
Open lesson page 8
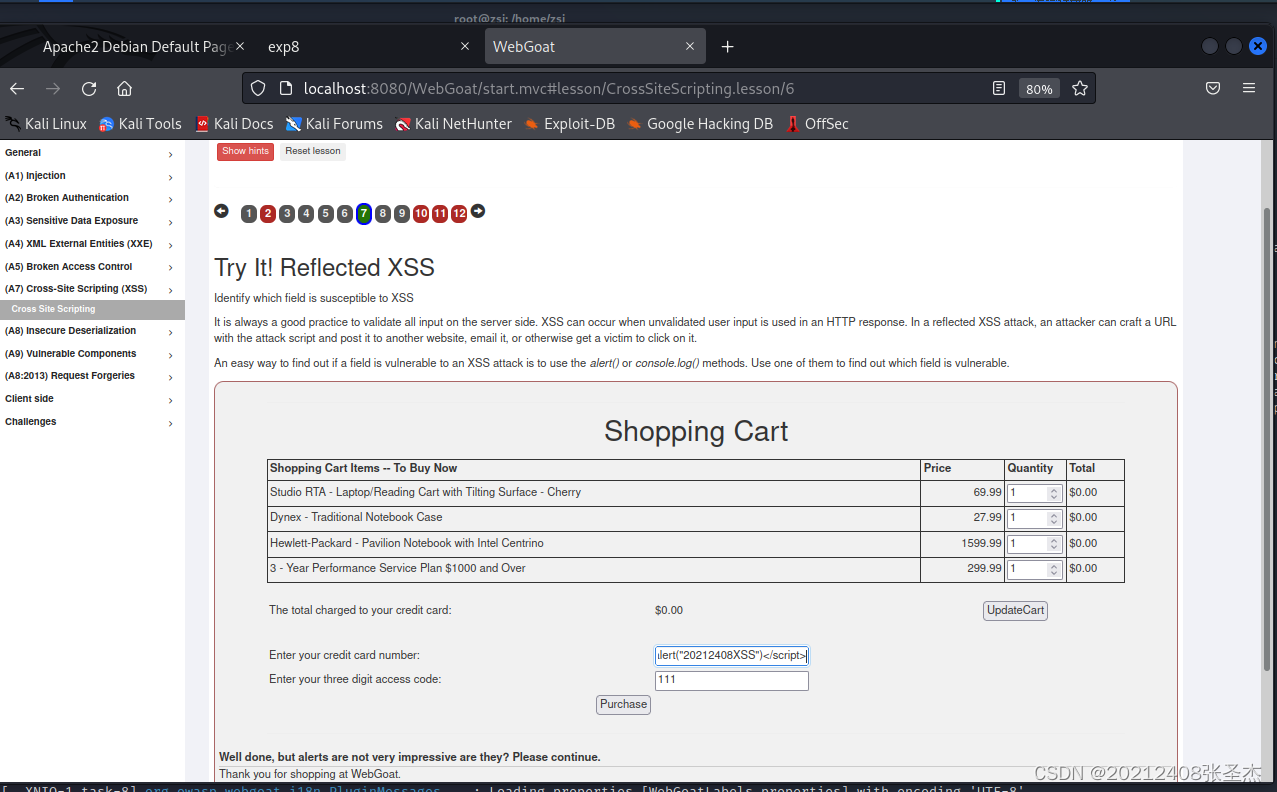pos(383,213)
